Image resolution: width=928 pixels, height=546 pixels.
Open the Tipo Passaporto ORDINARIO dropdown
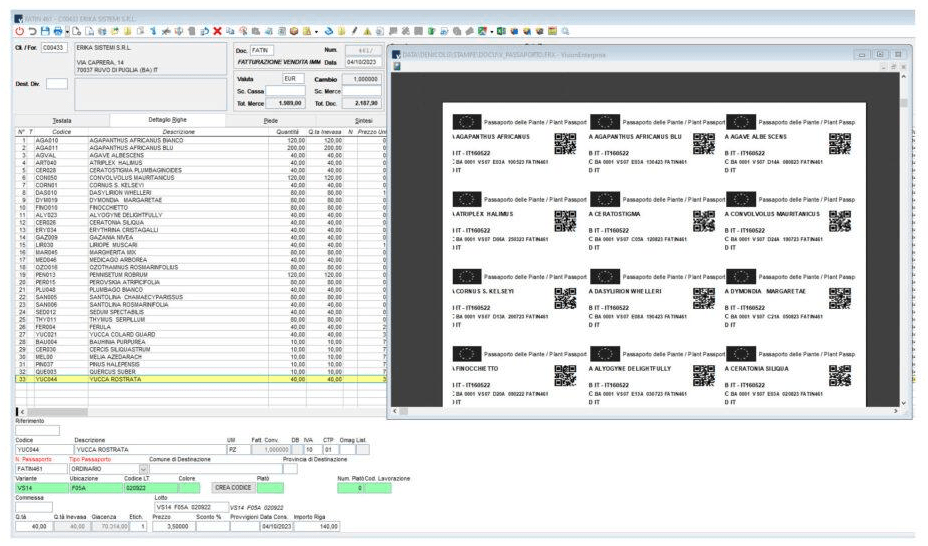pyautogui.click(x=143, y=469)
